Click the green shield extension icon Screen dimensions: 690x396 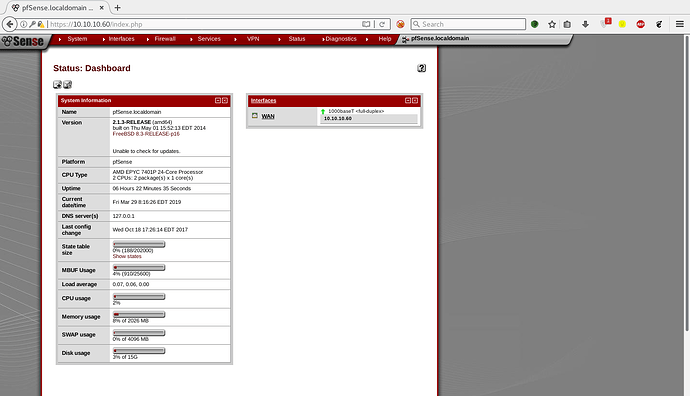535,24
